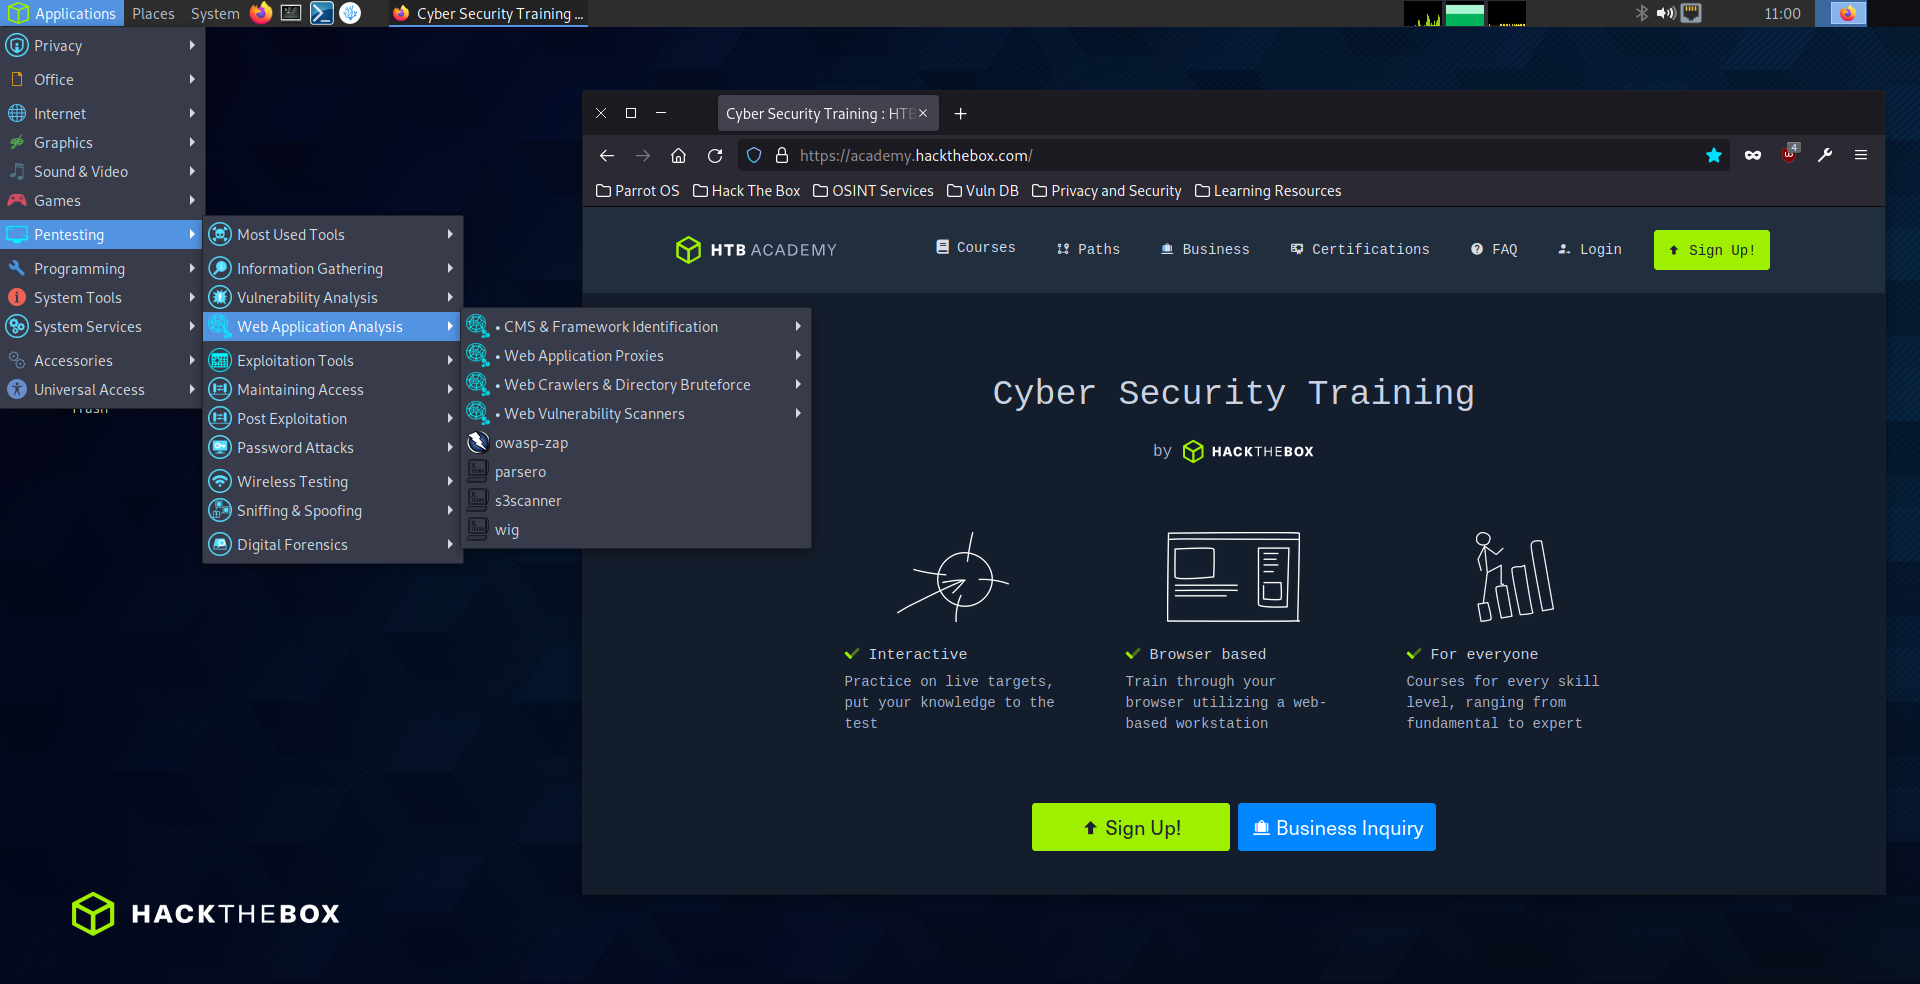Expand Information Gathering submenu
This screenshot has height=984, width=1920.
pyautogui.click(x=332, y=269)
